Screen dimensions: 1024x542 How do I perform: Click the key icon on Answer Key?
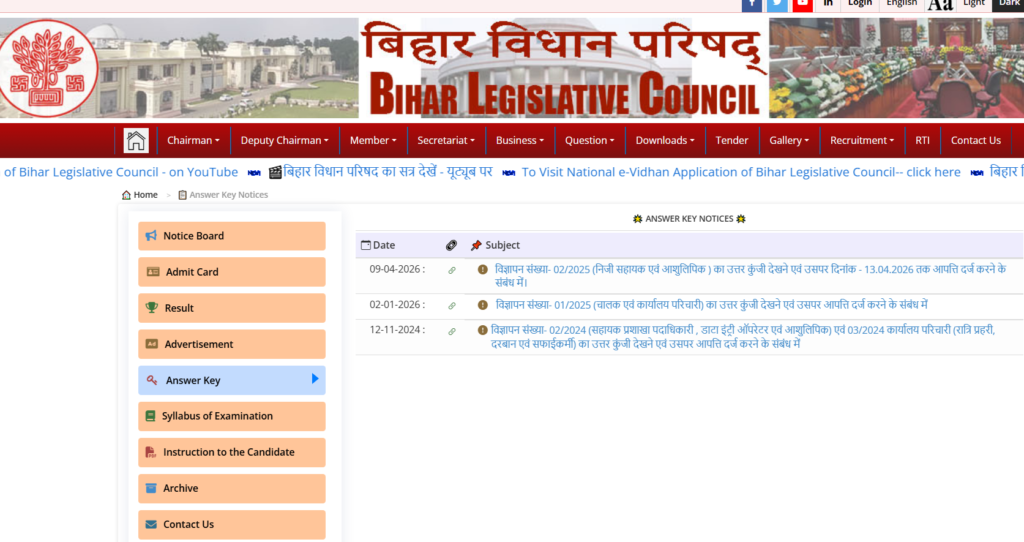tap(152, 380)
